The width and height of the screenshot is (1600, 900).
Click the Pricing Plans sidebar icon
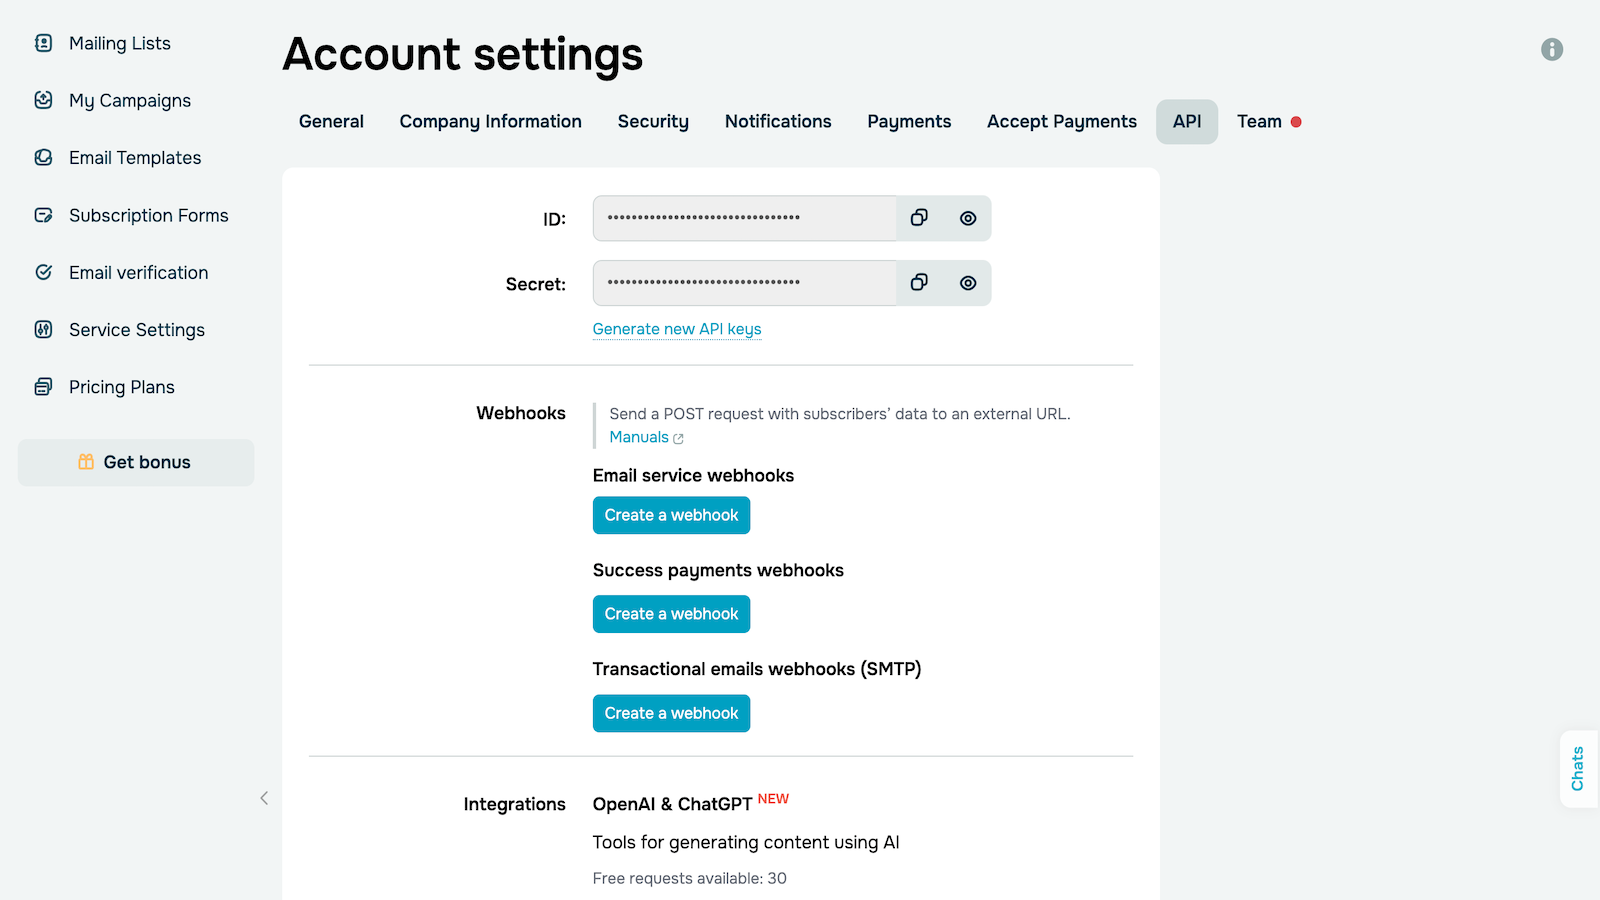click(x=43, y=387)
